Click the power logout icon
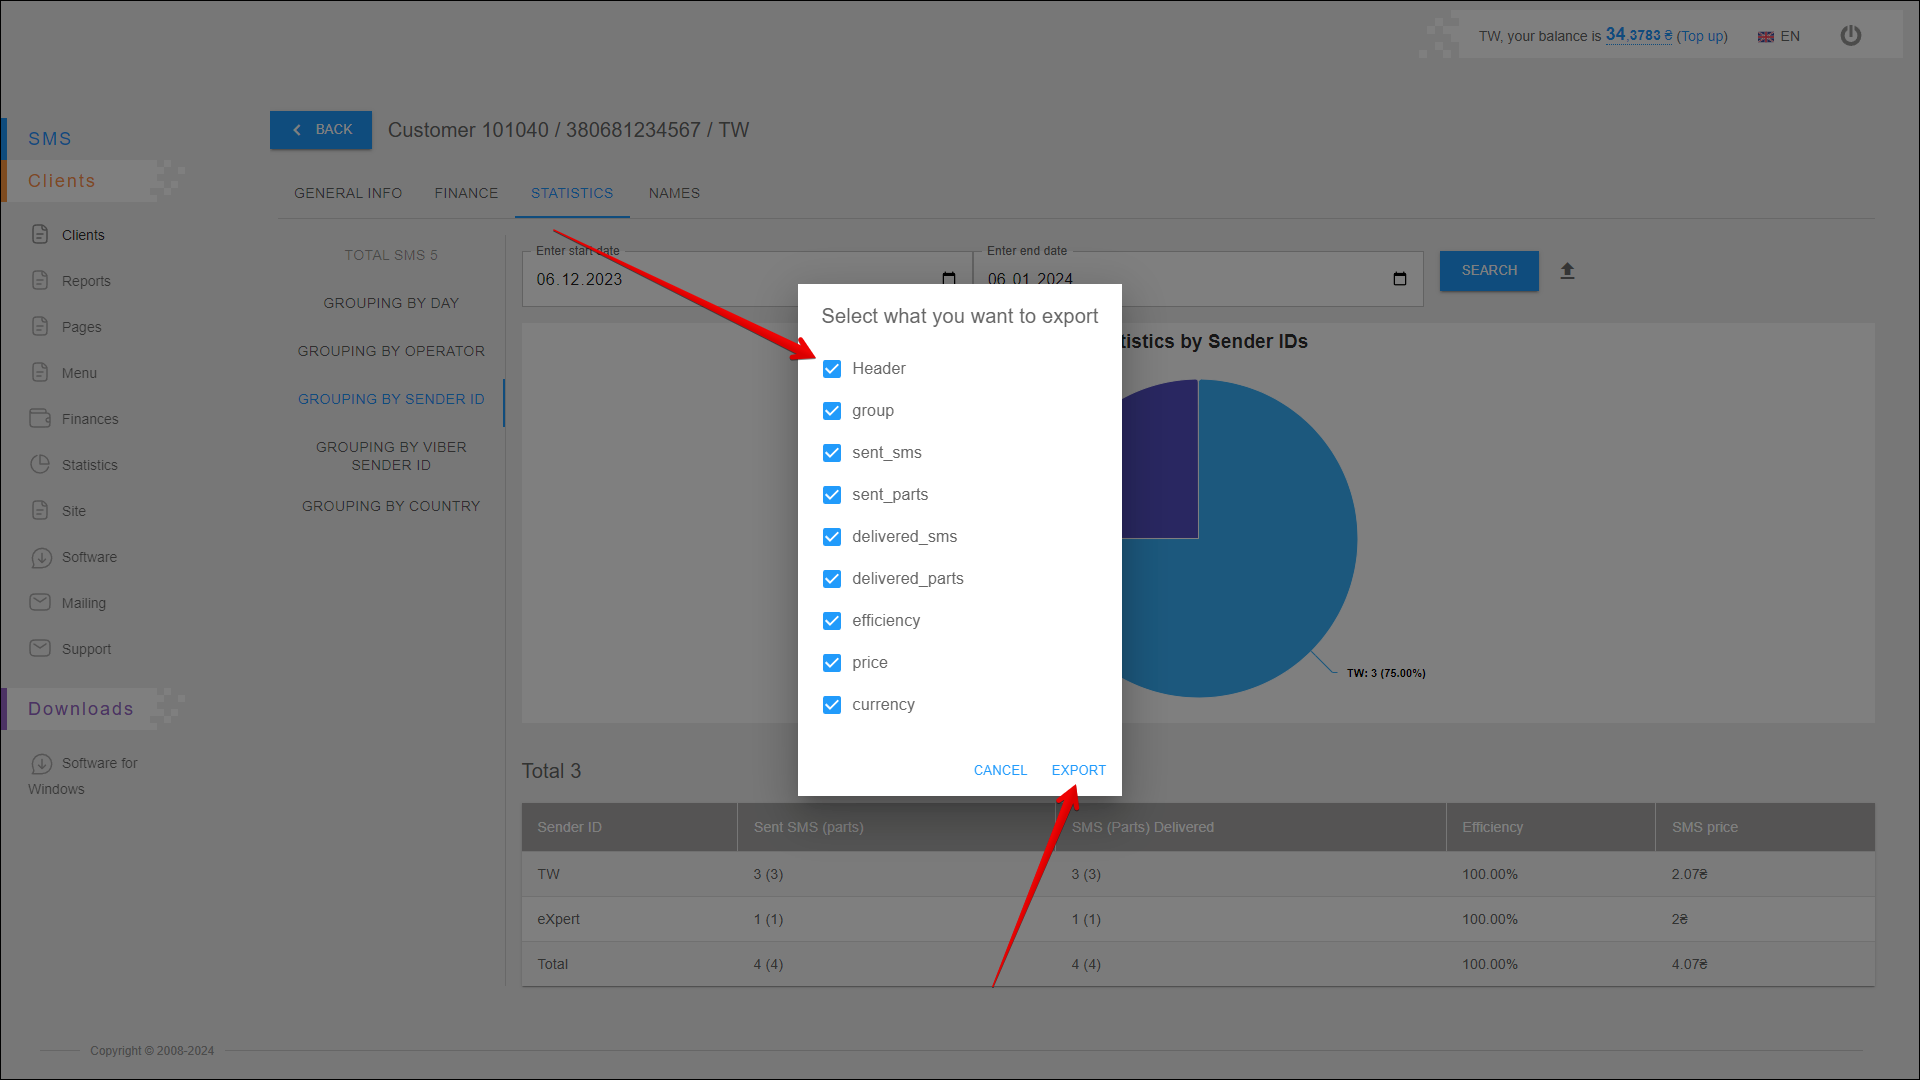 [1851, 36]
